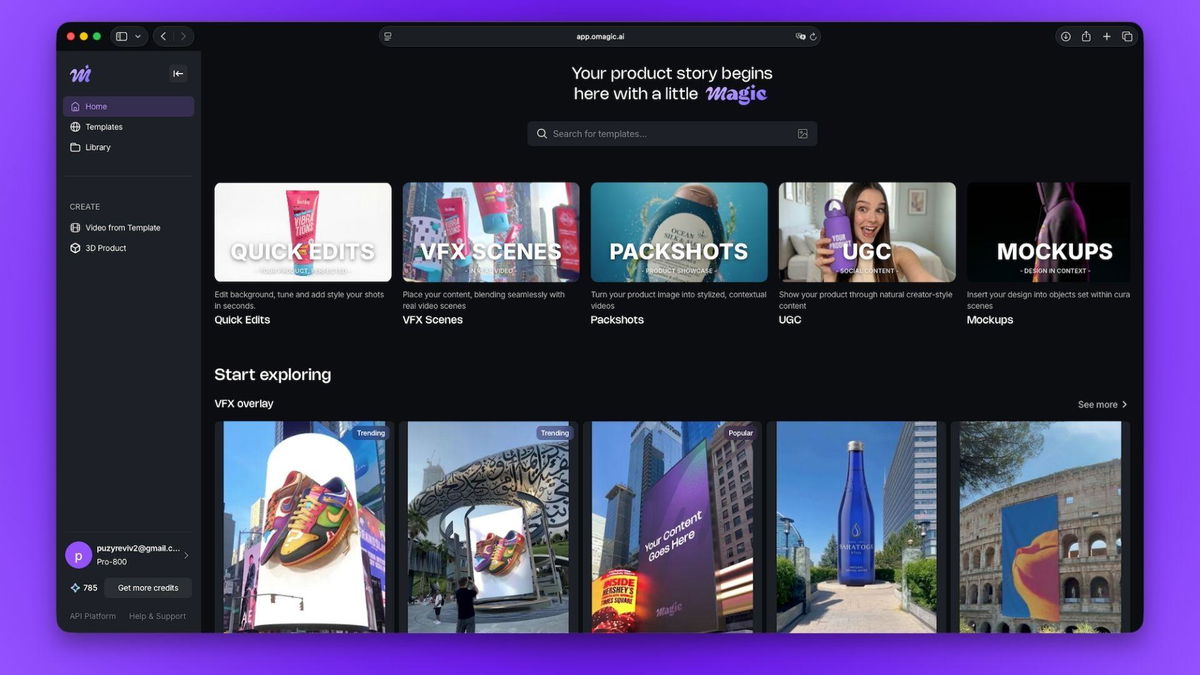The image size is (1200, 675).
Task: Click Get more credits button
Action: (x=148, y=588)
